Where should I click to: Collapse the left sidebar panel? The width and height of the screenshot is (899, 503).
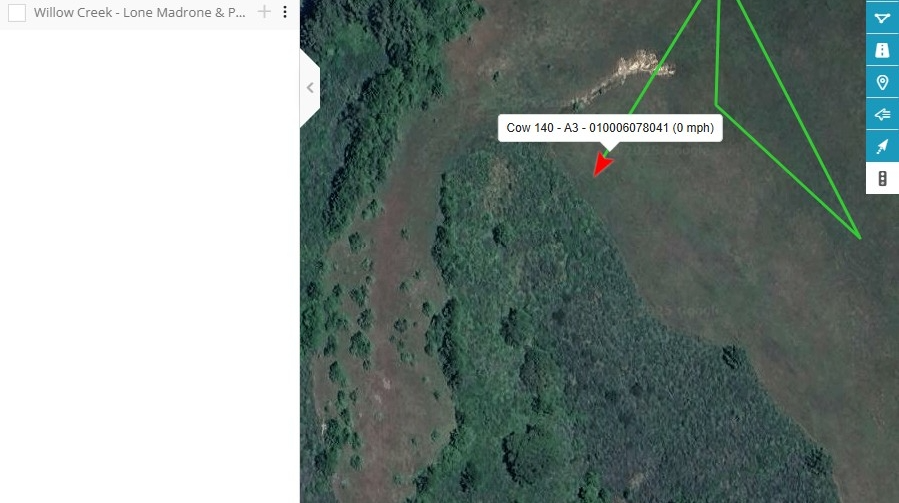tap(310, 88)
